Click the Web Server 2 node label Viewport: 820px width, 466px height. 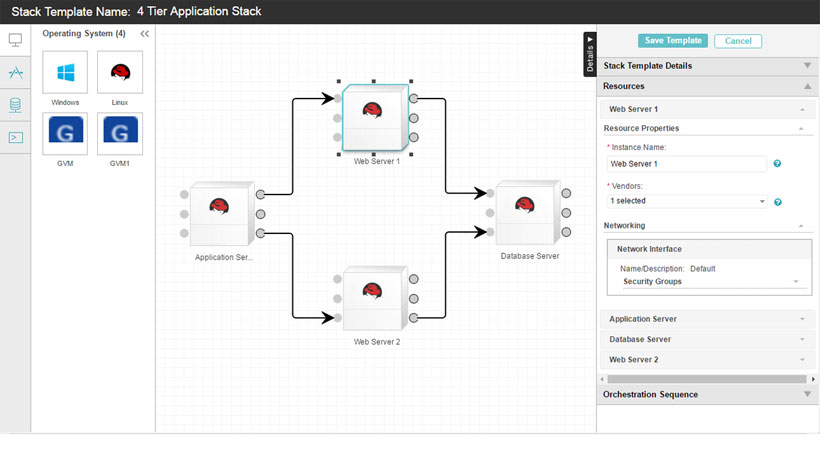pos(377,342)
